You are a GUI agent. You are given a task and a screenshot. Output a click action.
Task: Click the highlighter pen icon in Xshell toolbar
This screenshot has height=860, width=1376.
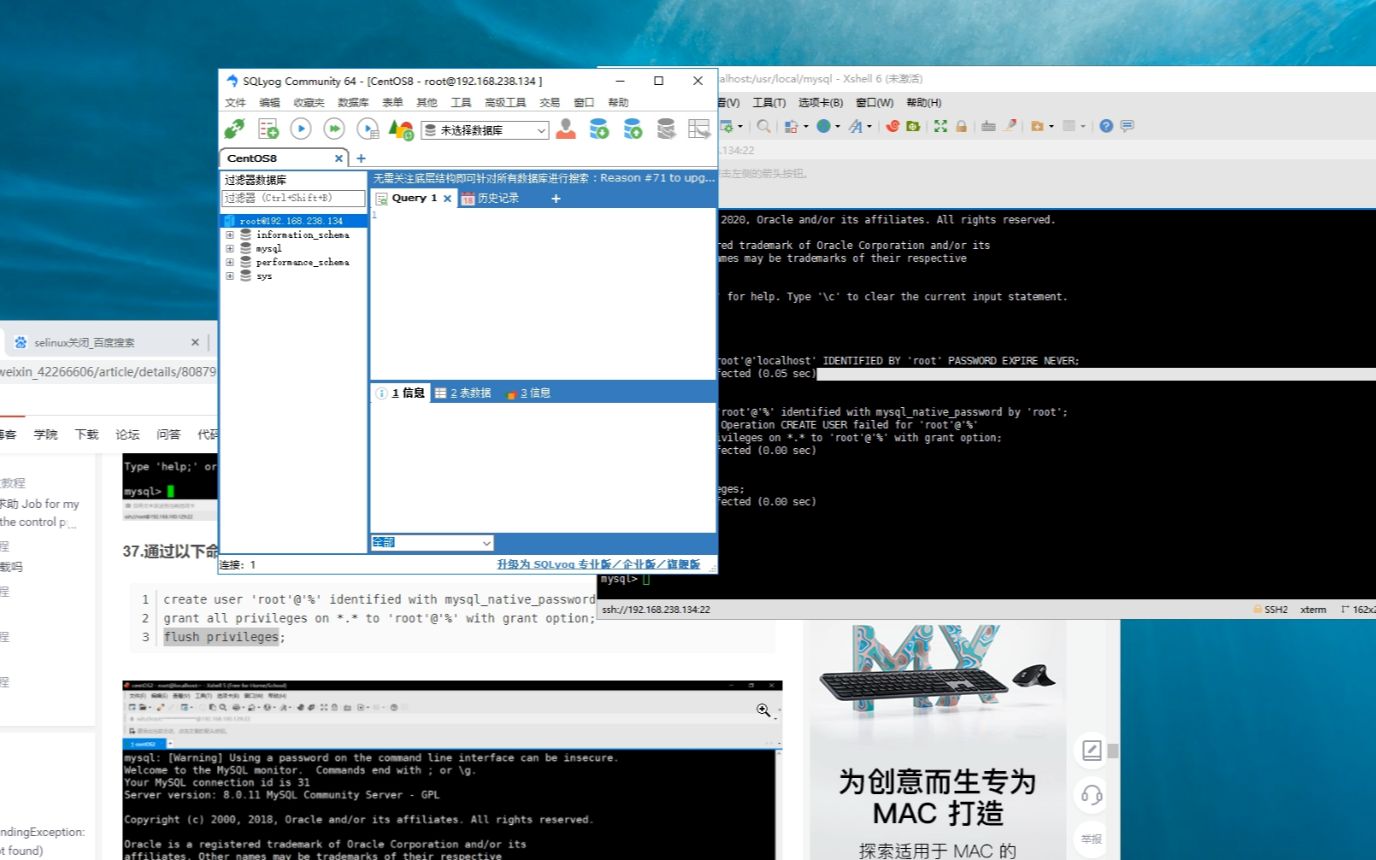point(1010,126)
